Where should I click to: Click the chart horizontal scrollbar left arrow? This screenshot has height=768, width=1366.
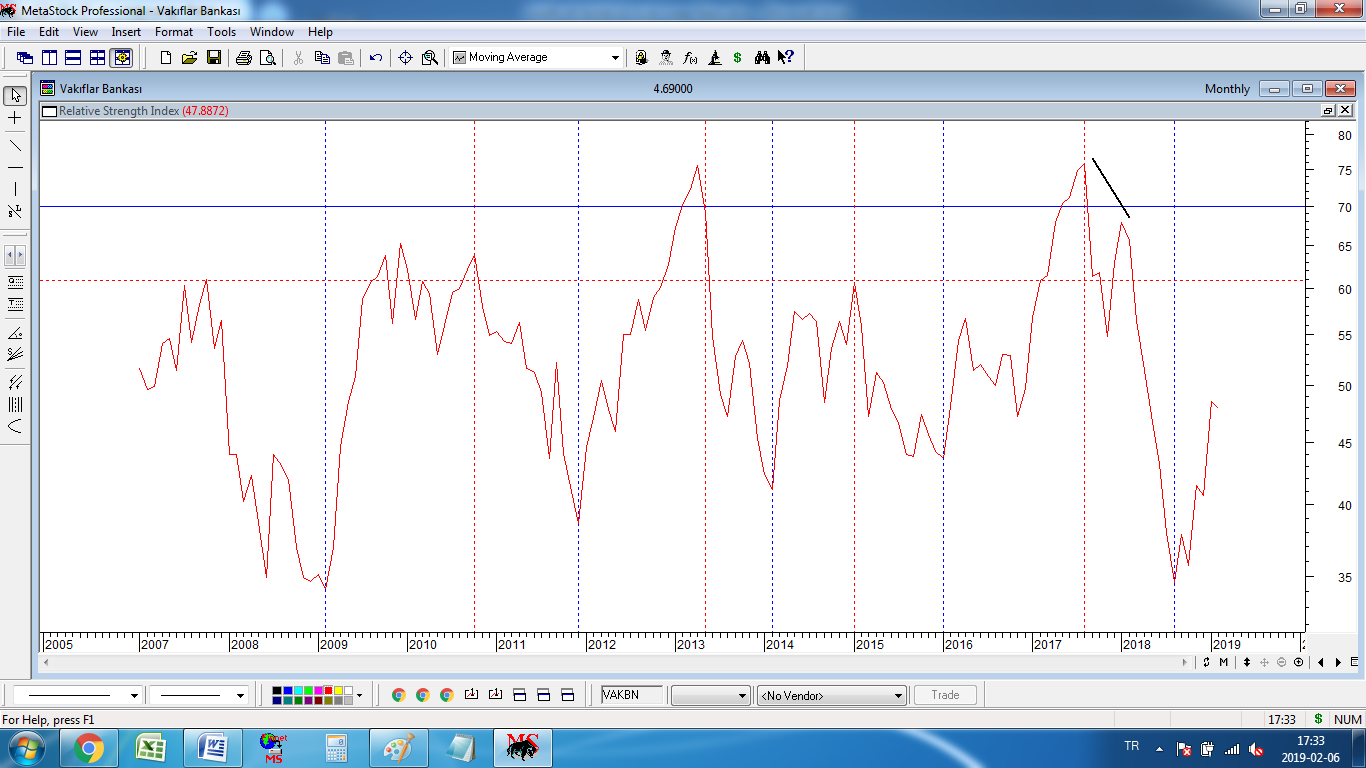coord(45,663)
